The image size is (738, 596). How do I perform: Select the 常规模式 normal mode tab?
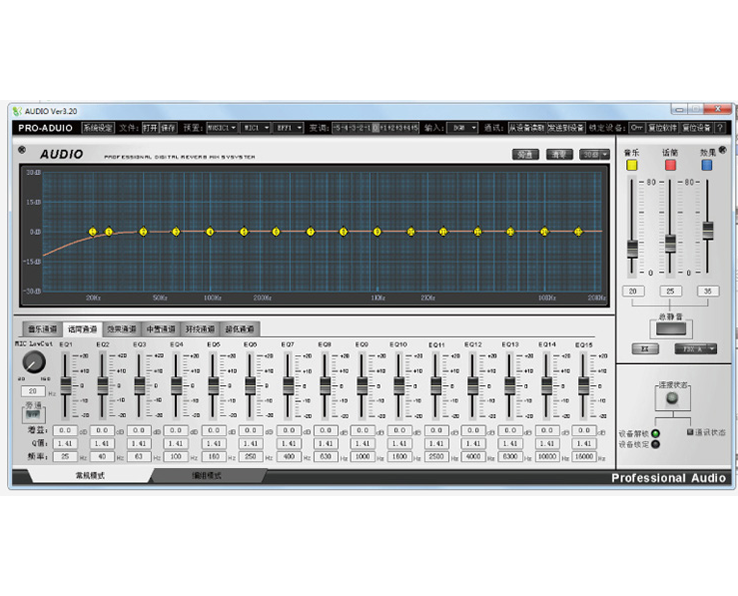[x=90, y=475]
